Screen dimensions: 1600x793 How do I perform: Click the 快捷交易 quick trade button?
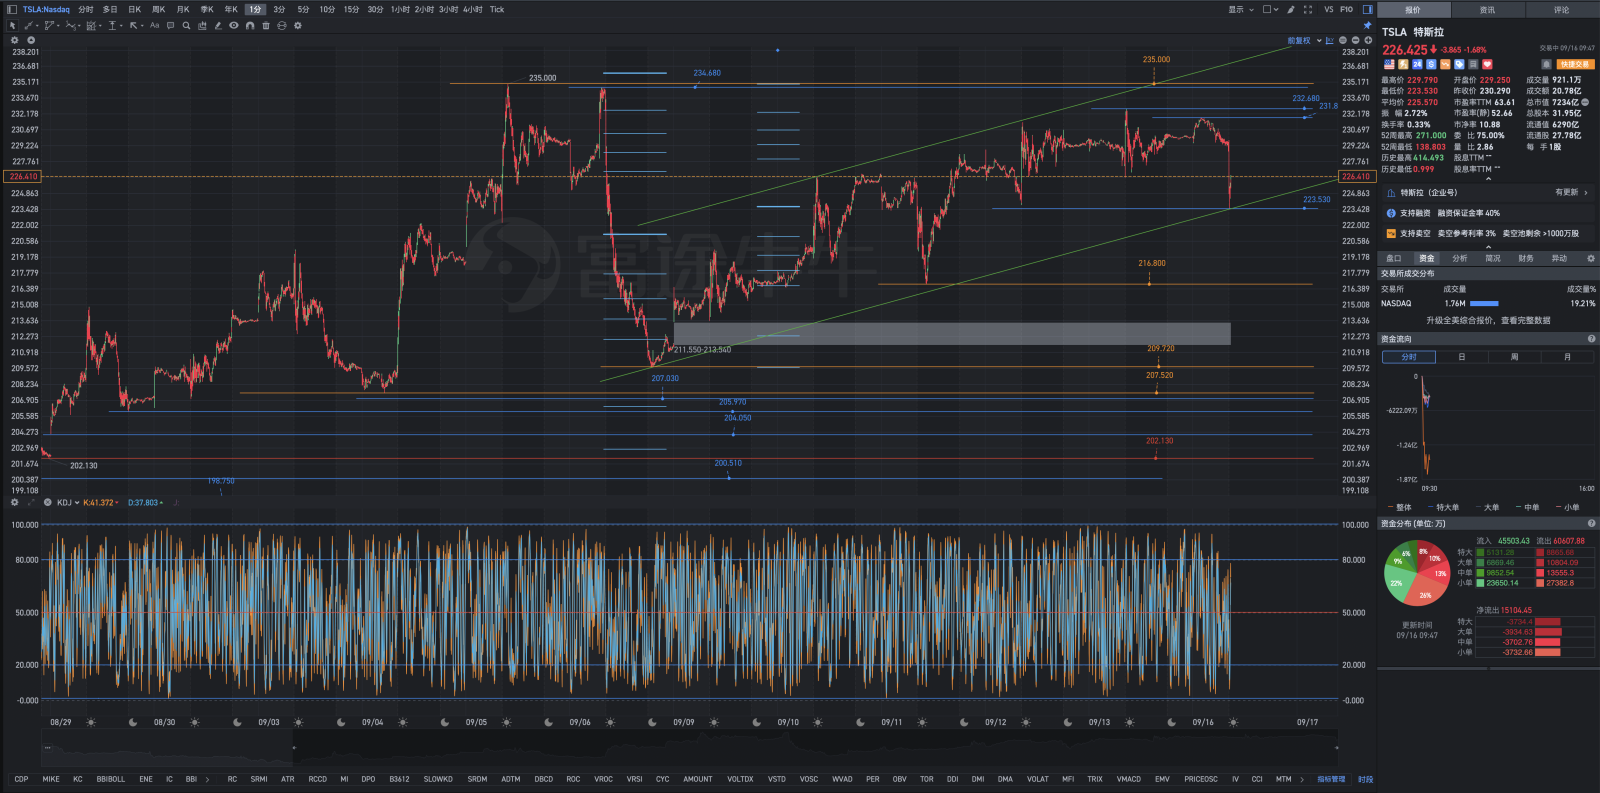pyautogui.click(x=1576, y=64)
